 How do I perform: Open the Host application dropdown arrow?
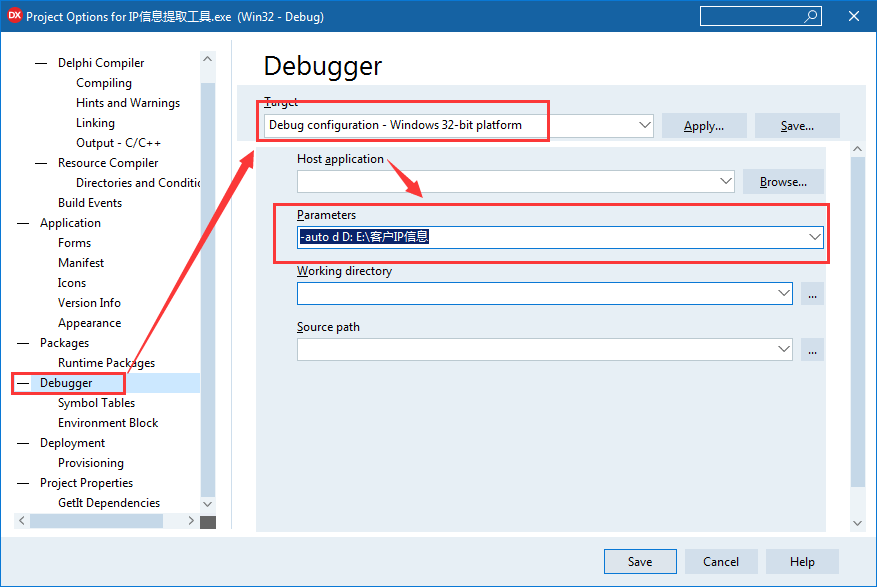pyautogui.click(x=725, y=182)
